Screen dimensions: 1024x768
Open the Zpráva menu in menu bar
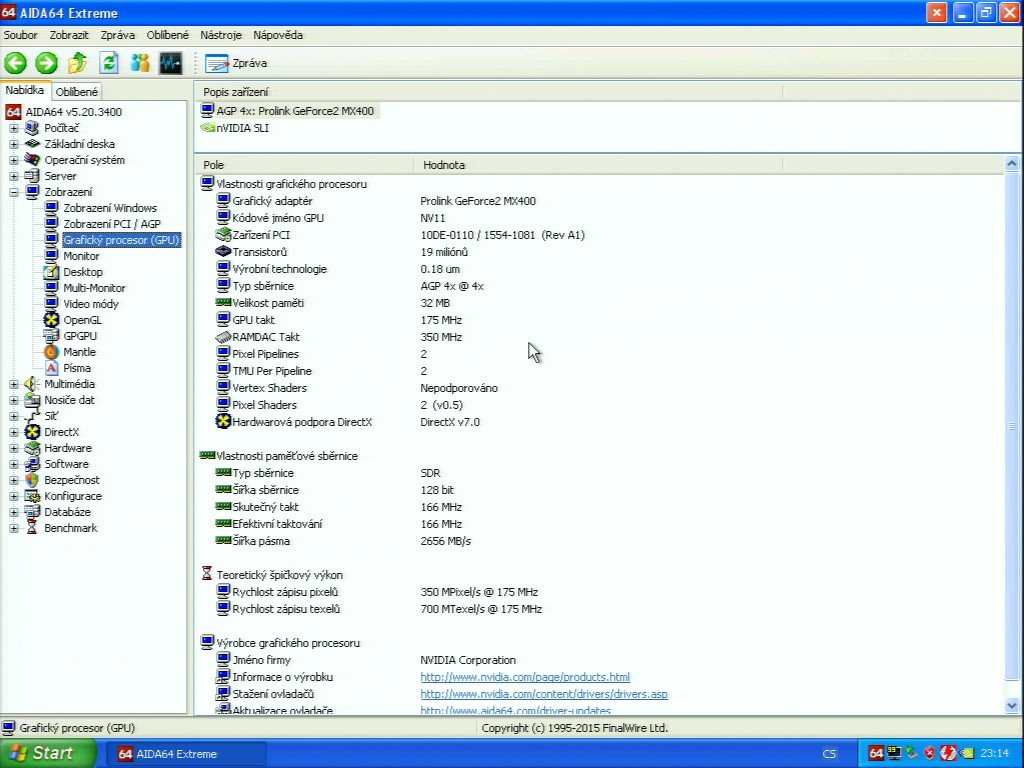pyautogui.click(x=118, y=35)
